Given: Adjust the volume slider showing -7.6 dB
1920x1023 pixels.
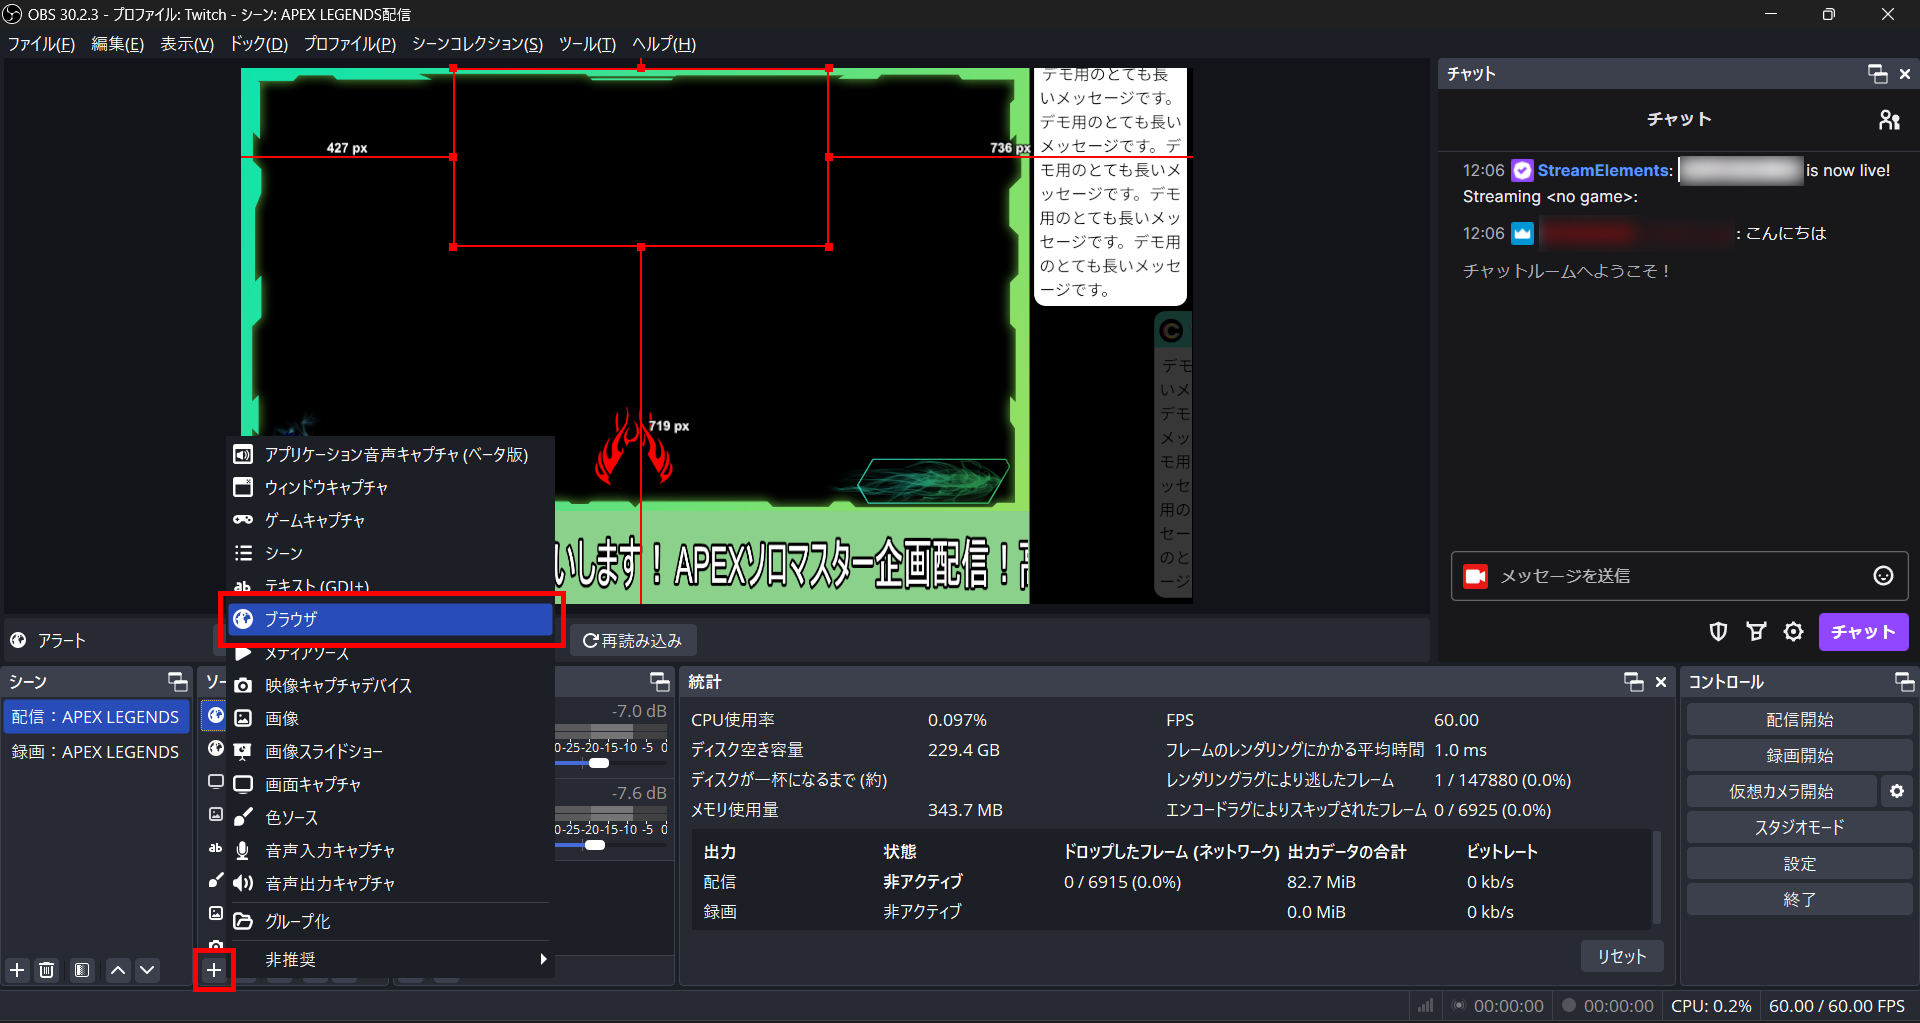Looking at the screenshot, I should tap(595, 845).
